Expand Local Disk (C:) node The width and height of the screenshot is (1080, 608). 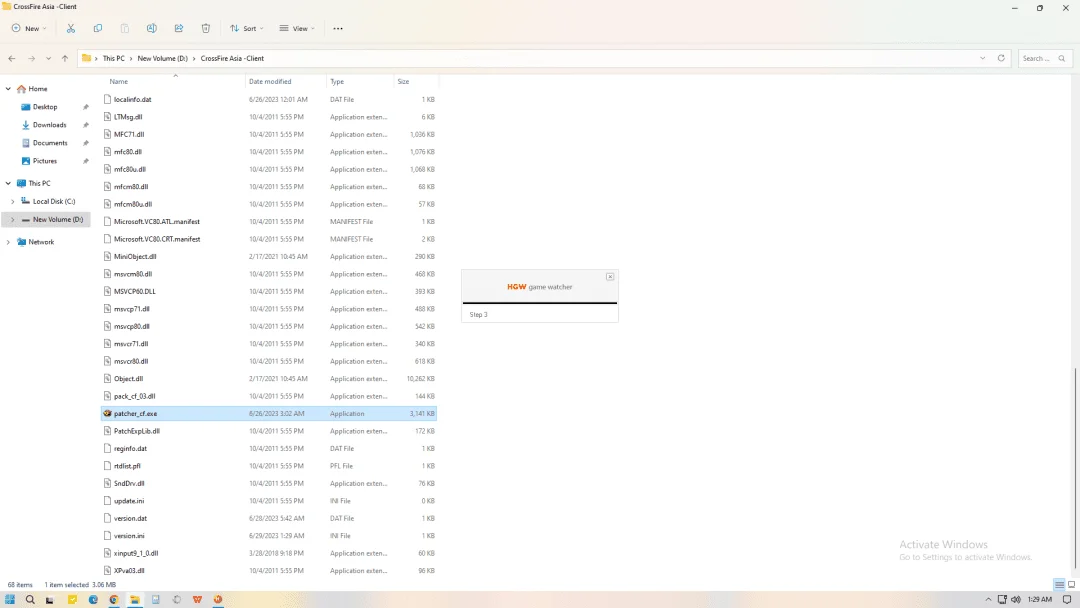(x=12, y=202)
